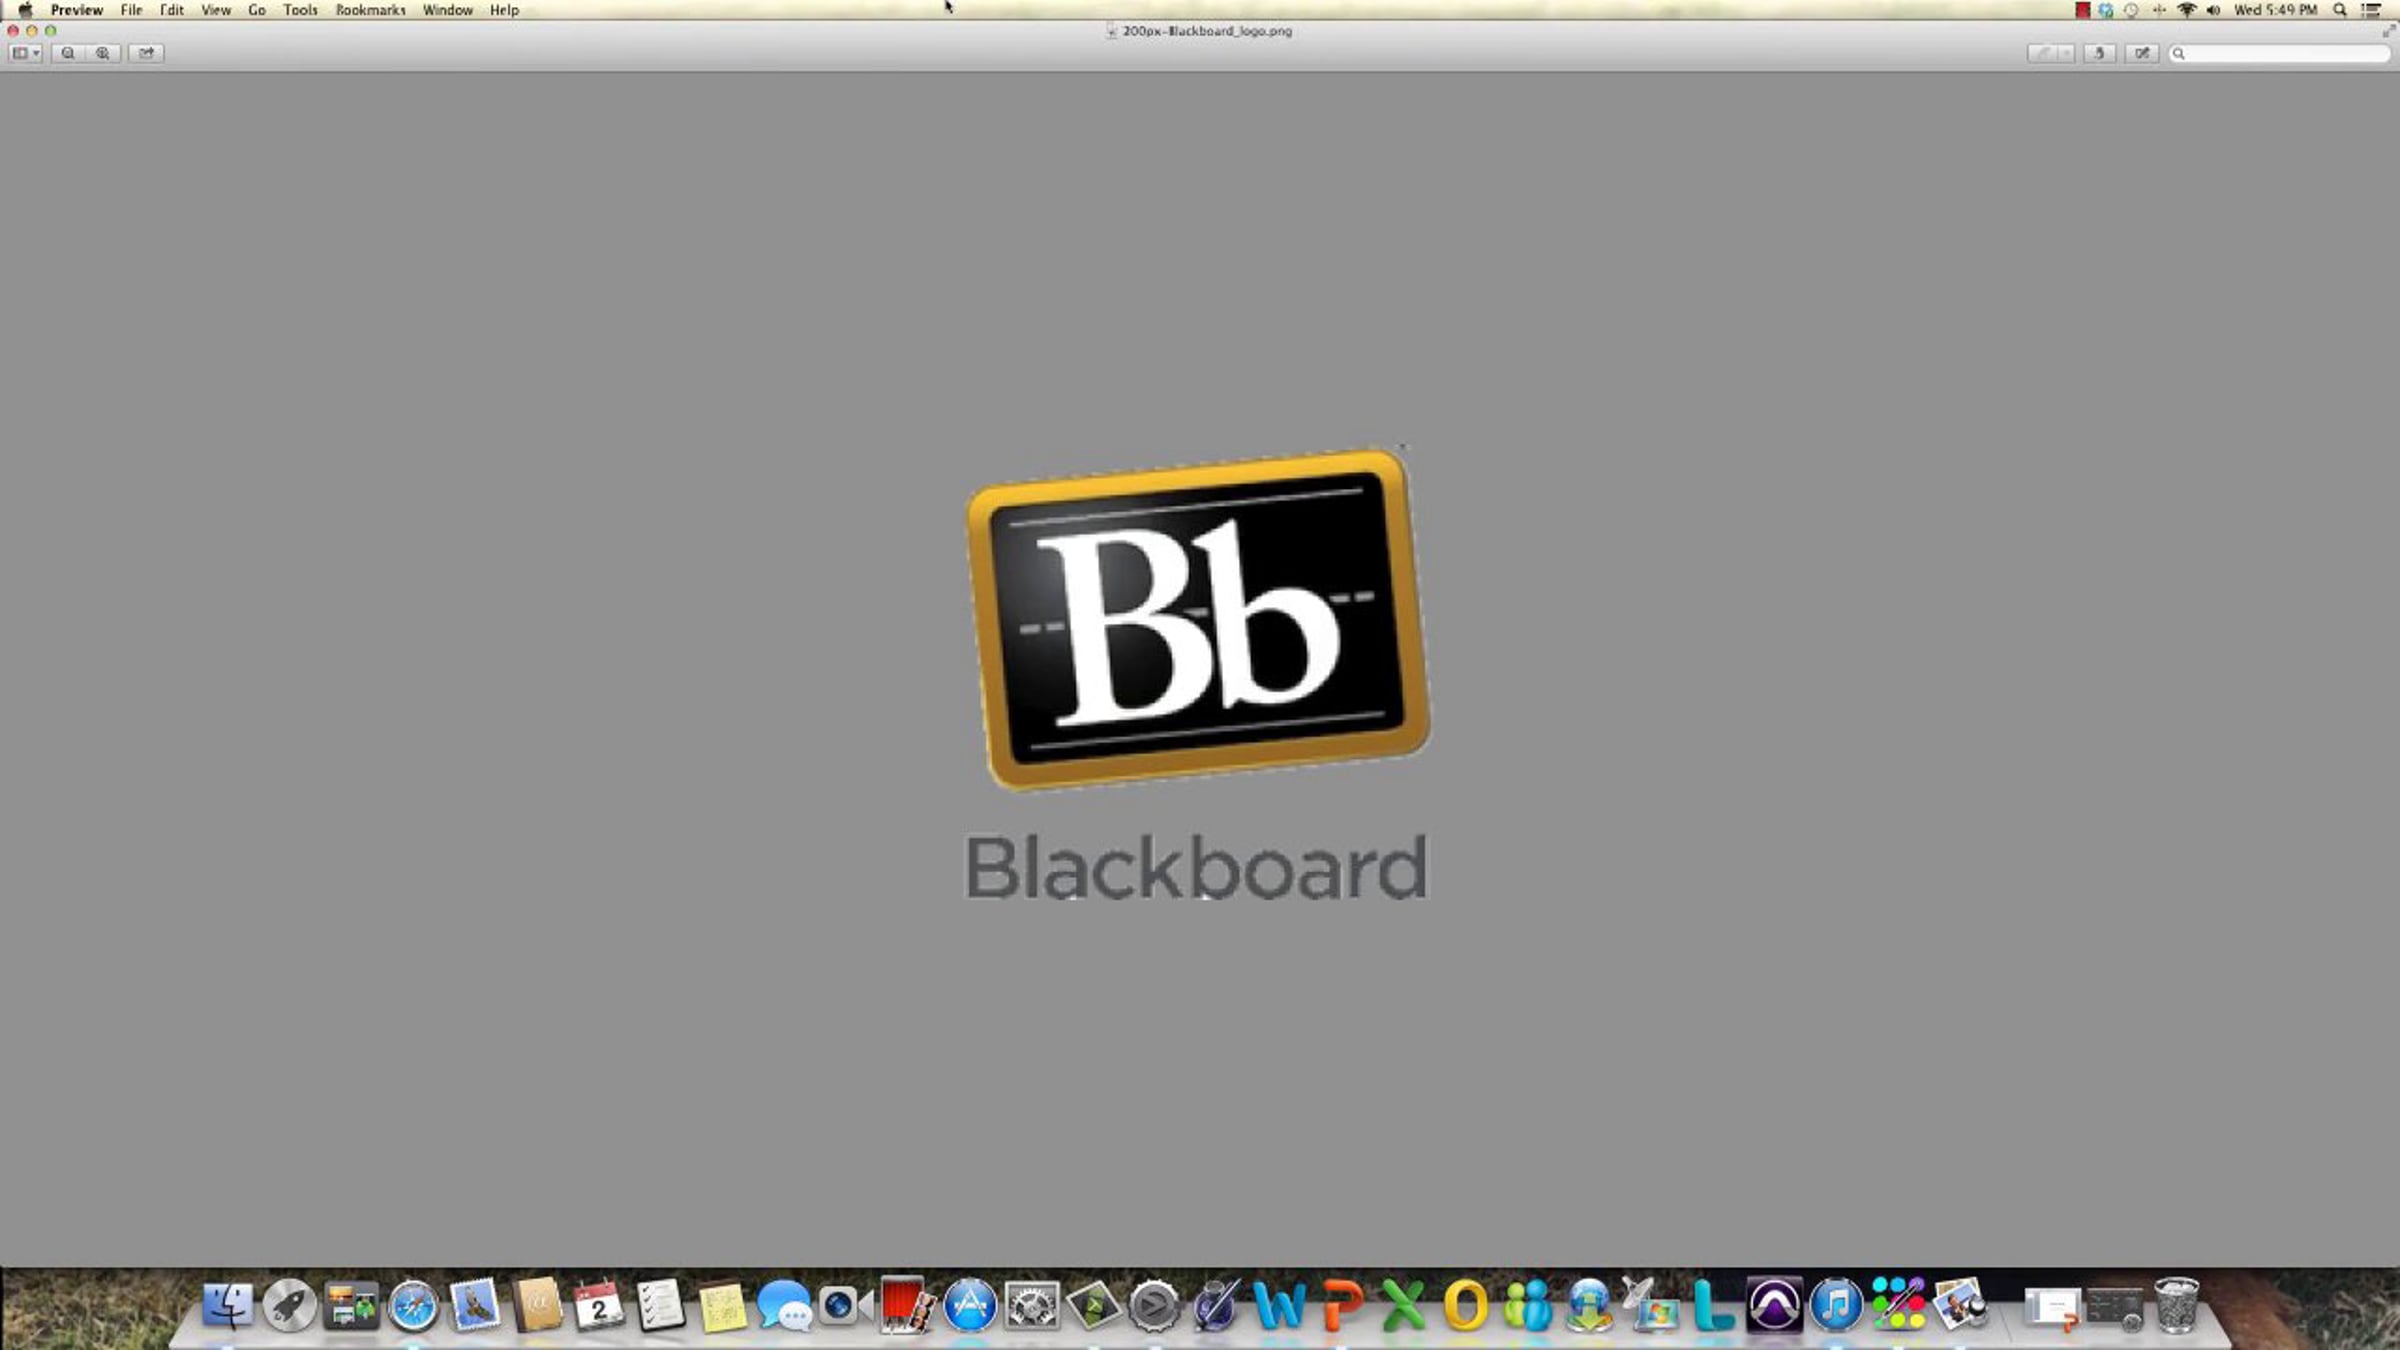Zoom in on the image

tap(103, 53)
